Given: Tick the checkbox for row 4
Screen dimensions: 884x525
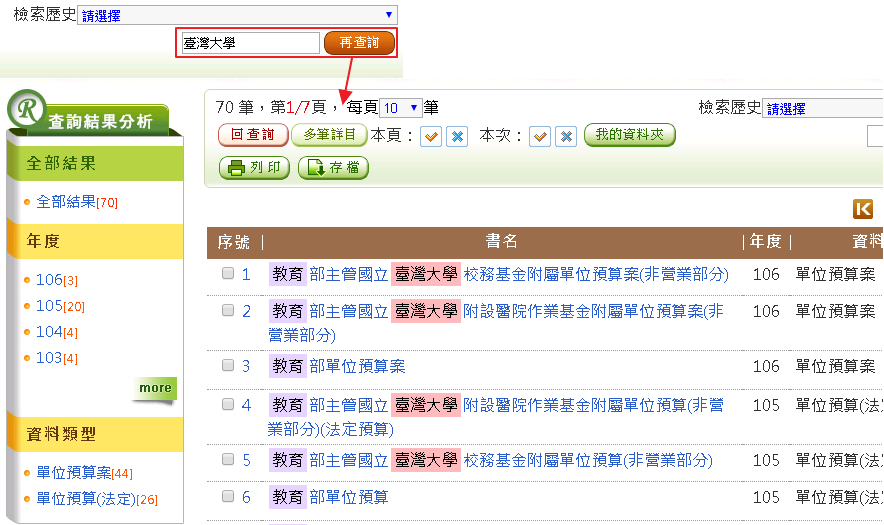Looking at the screenshot, I should click(x=228, y=404).
